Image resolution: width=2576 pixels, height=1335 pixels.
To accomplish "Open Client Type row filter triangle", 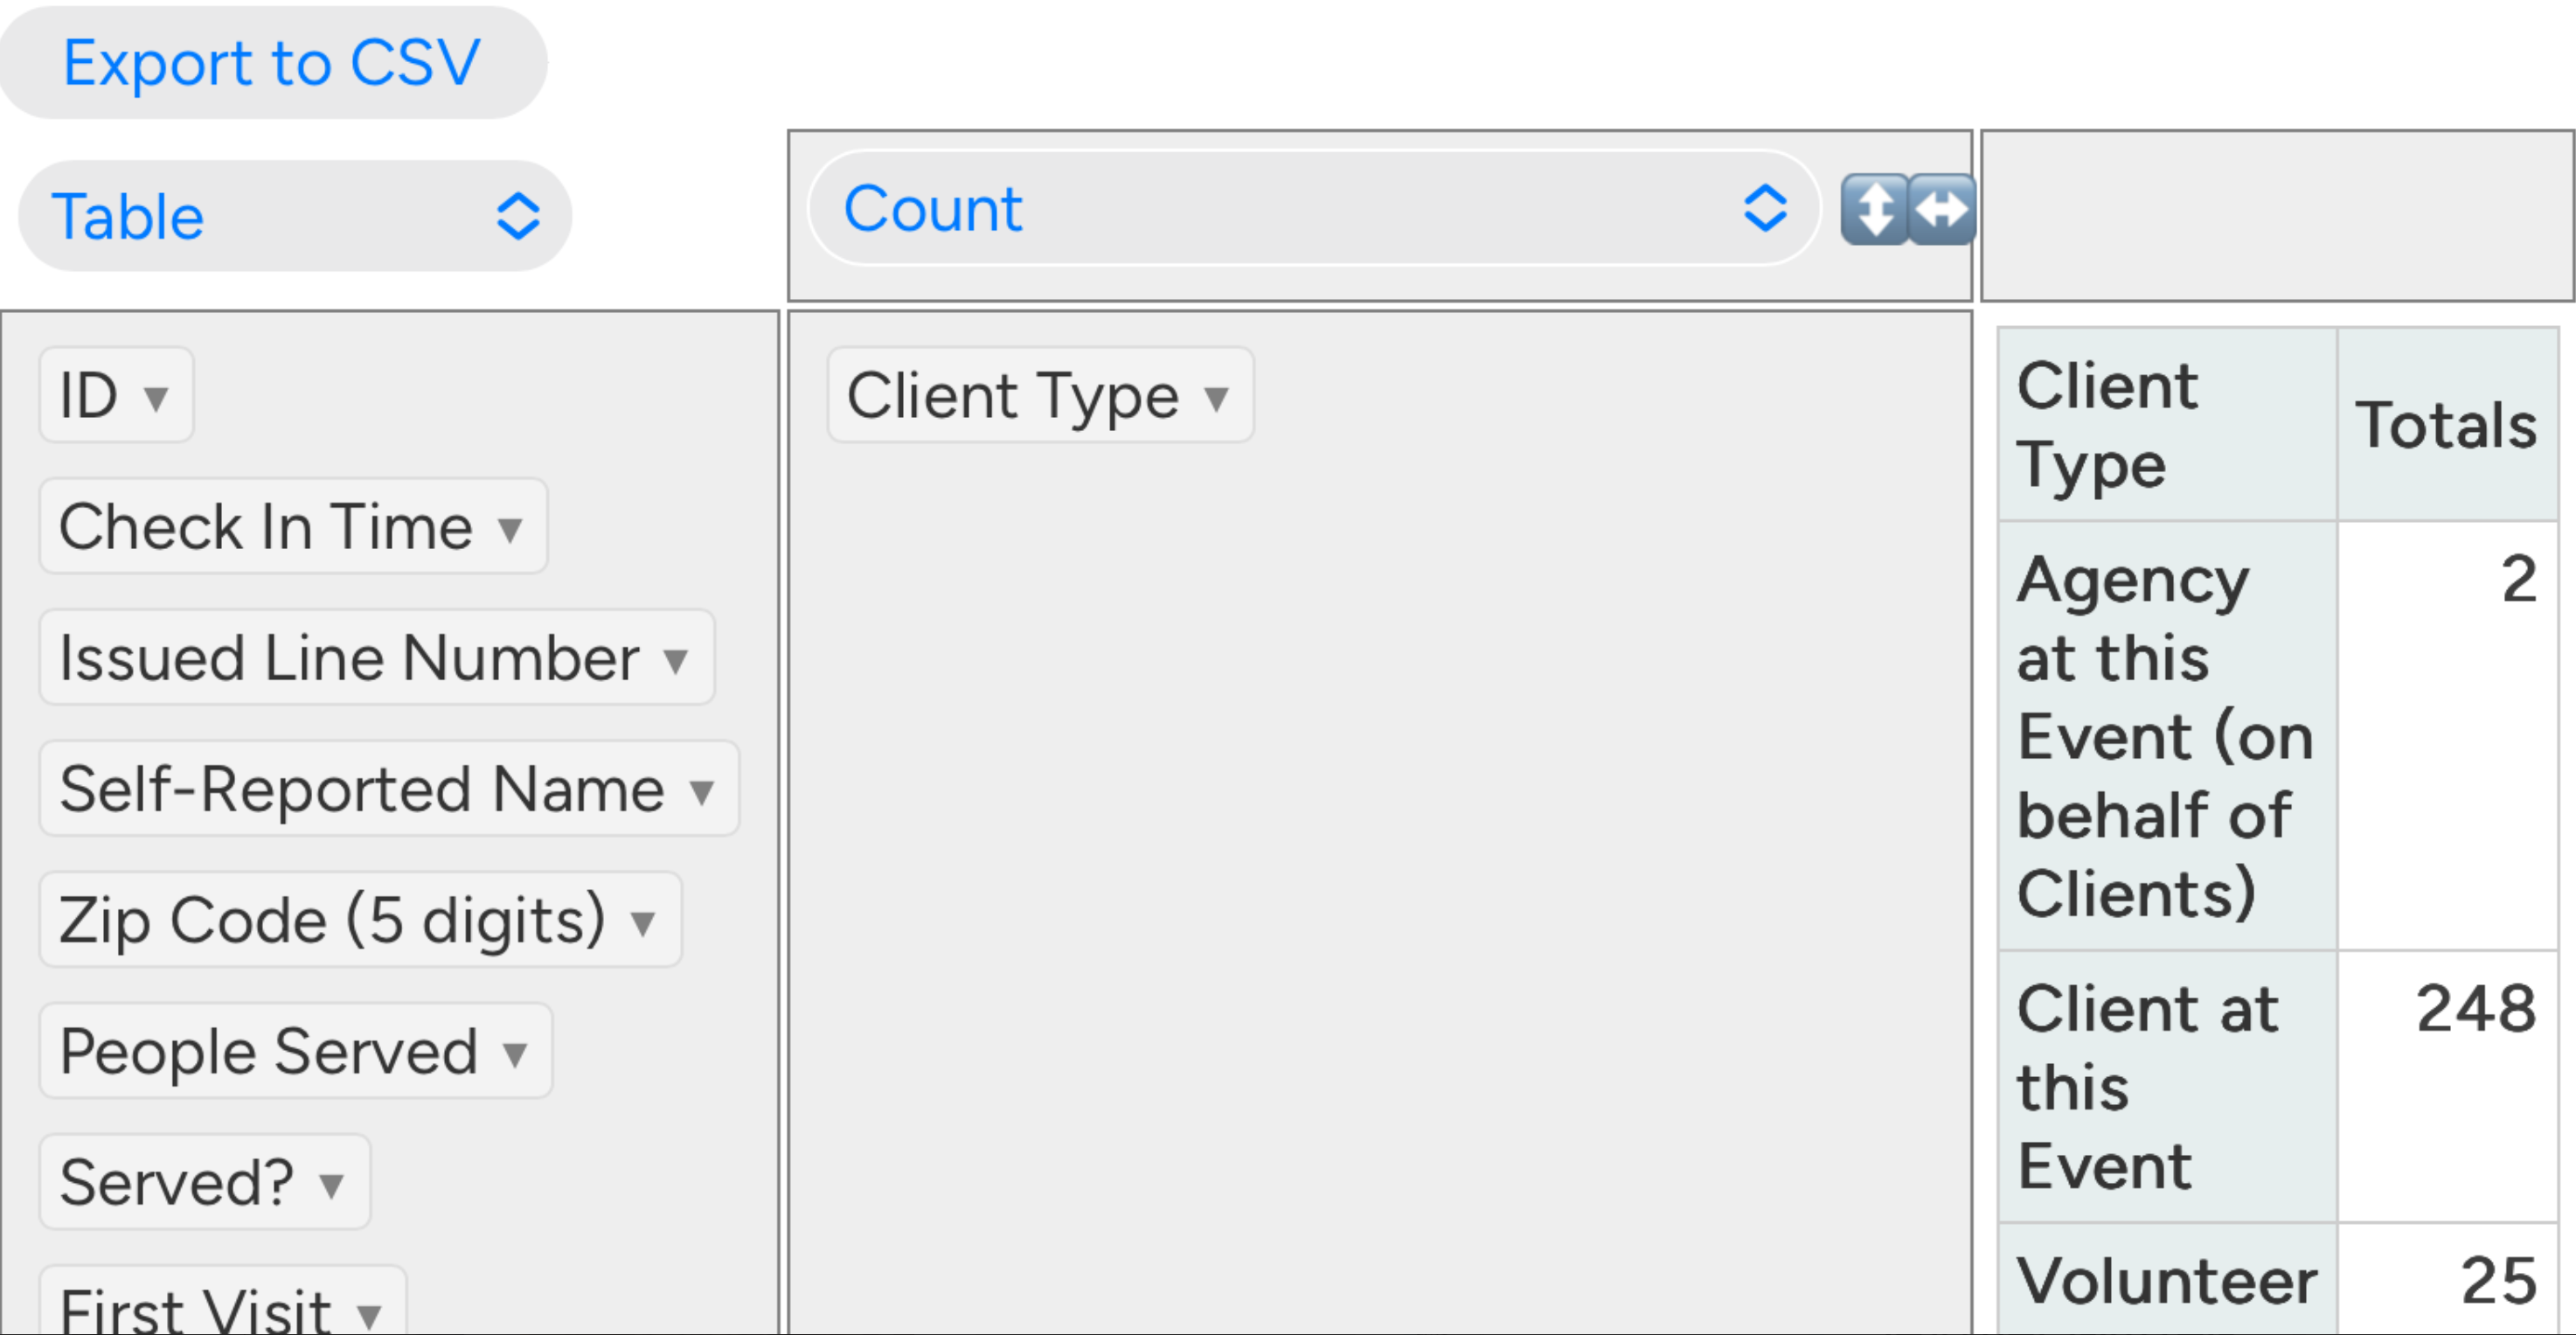I will (1216, 398).
